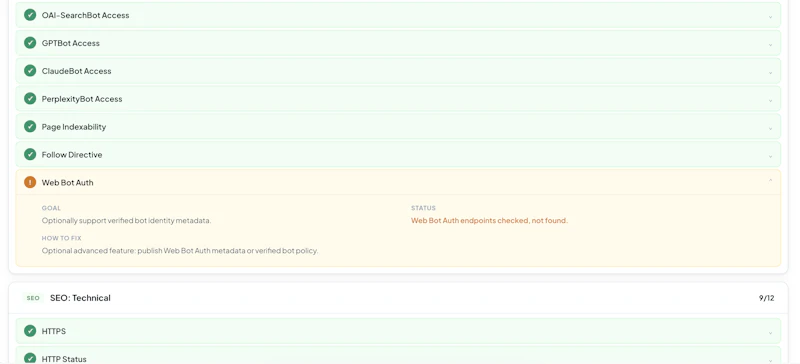Expand the HTTPS row chevron

pyautogui.click(x=770, y=332)
